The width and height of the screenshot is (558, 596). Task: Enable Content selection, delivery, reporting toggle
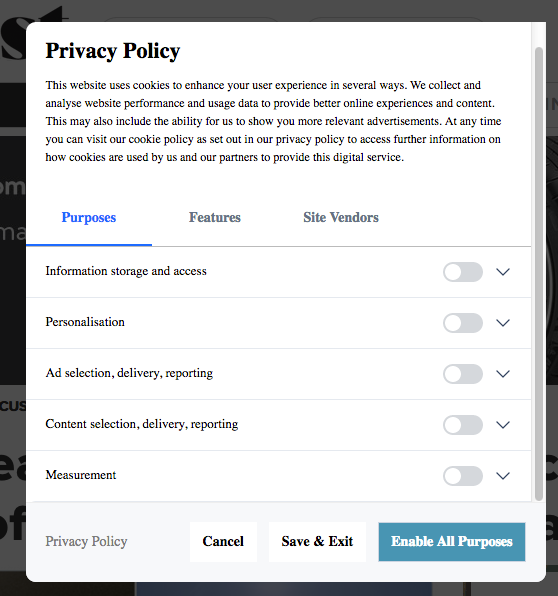(463, 425)
